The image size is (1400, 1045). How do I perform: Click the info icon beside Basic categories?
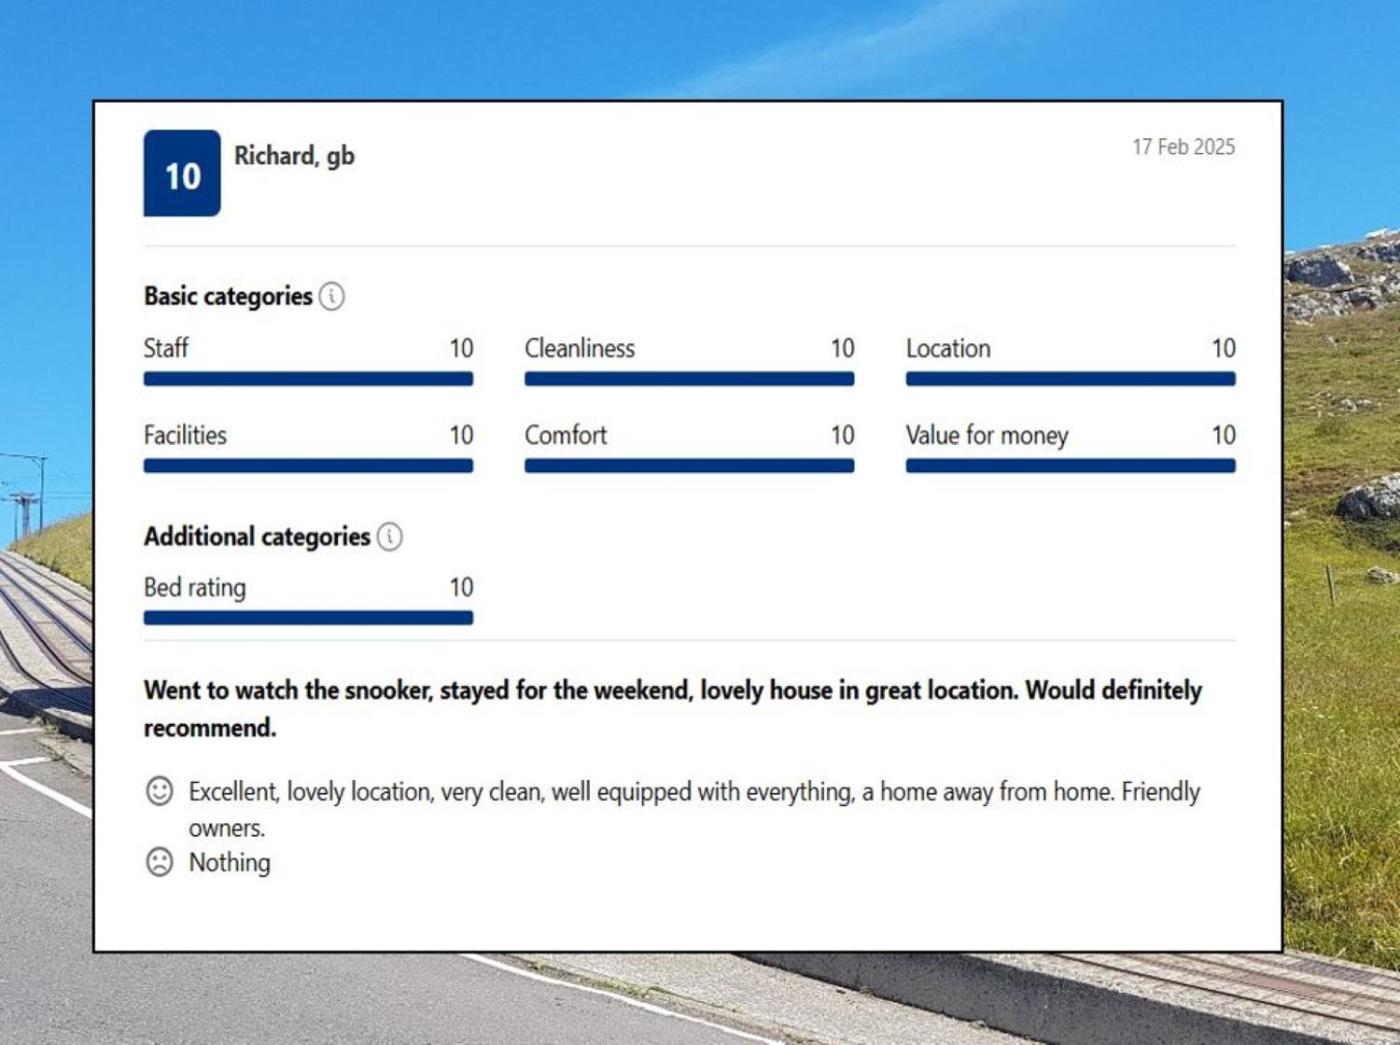click(331, 296)
